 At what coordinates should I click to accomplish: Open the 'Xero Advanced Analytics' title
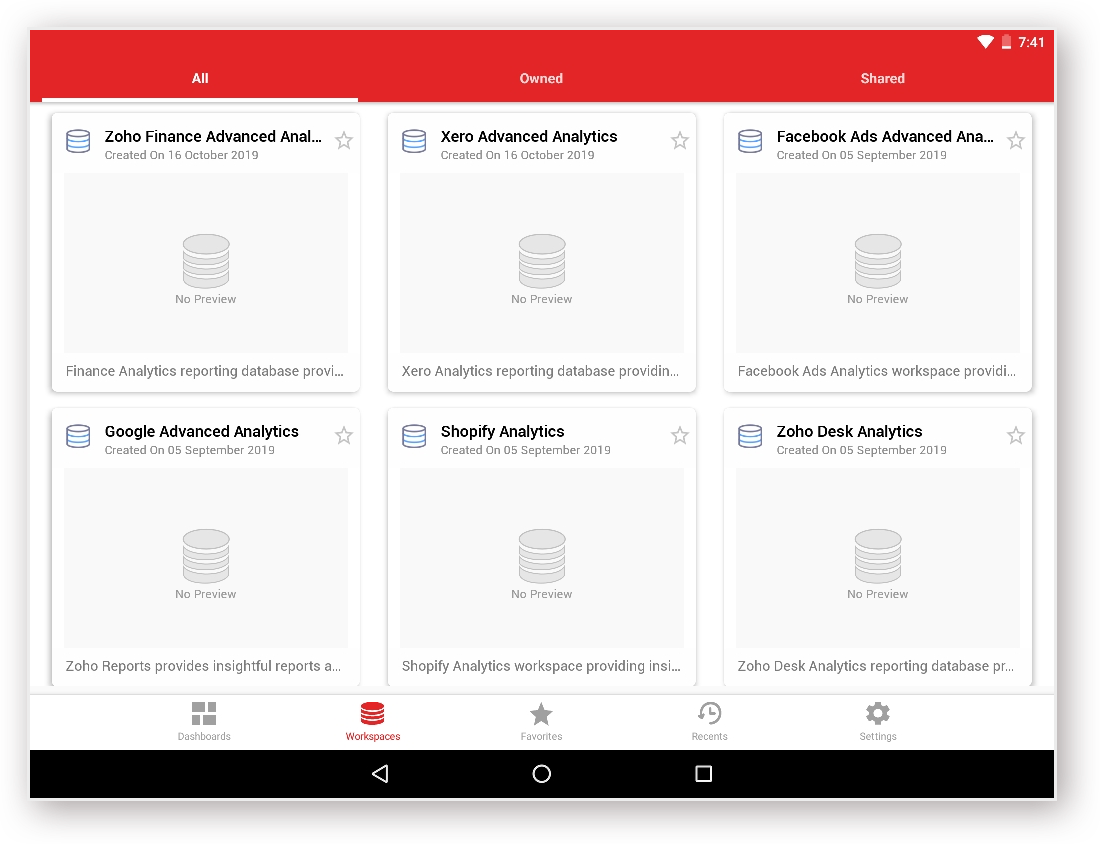[529, 136]
